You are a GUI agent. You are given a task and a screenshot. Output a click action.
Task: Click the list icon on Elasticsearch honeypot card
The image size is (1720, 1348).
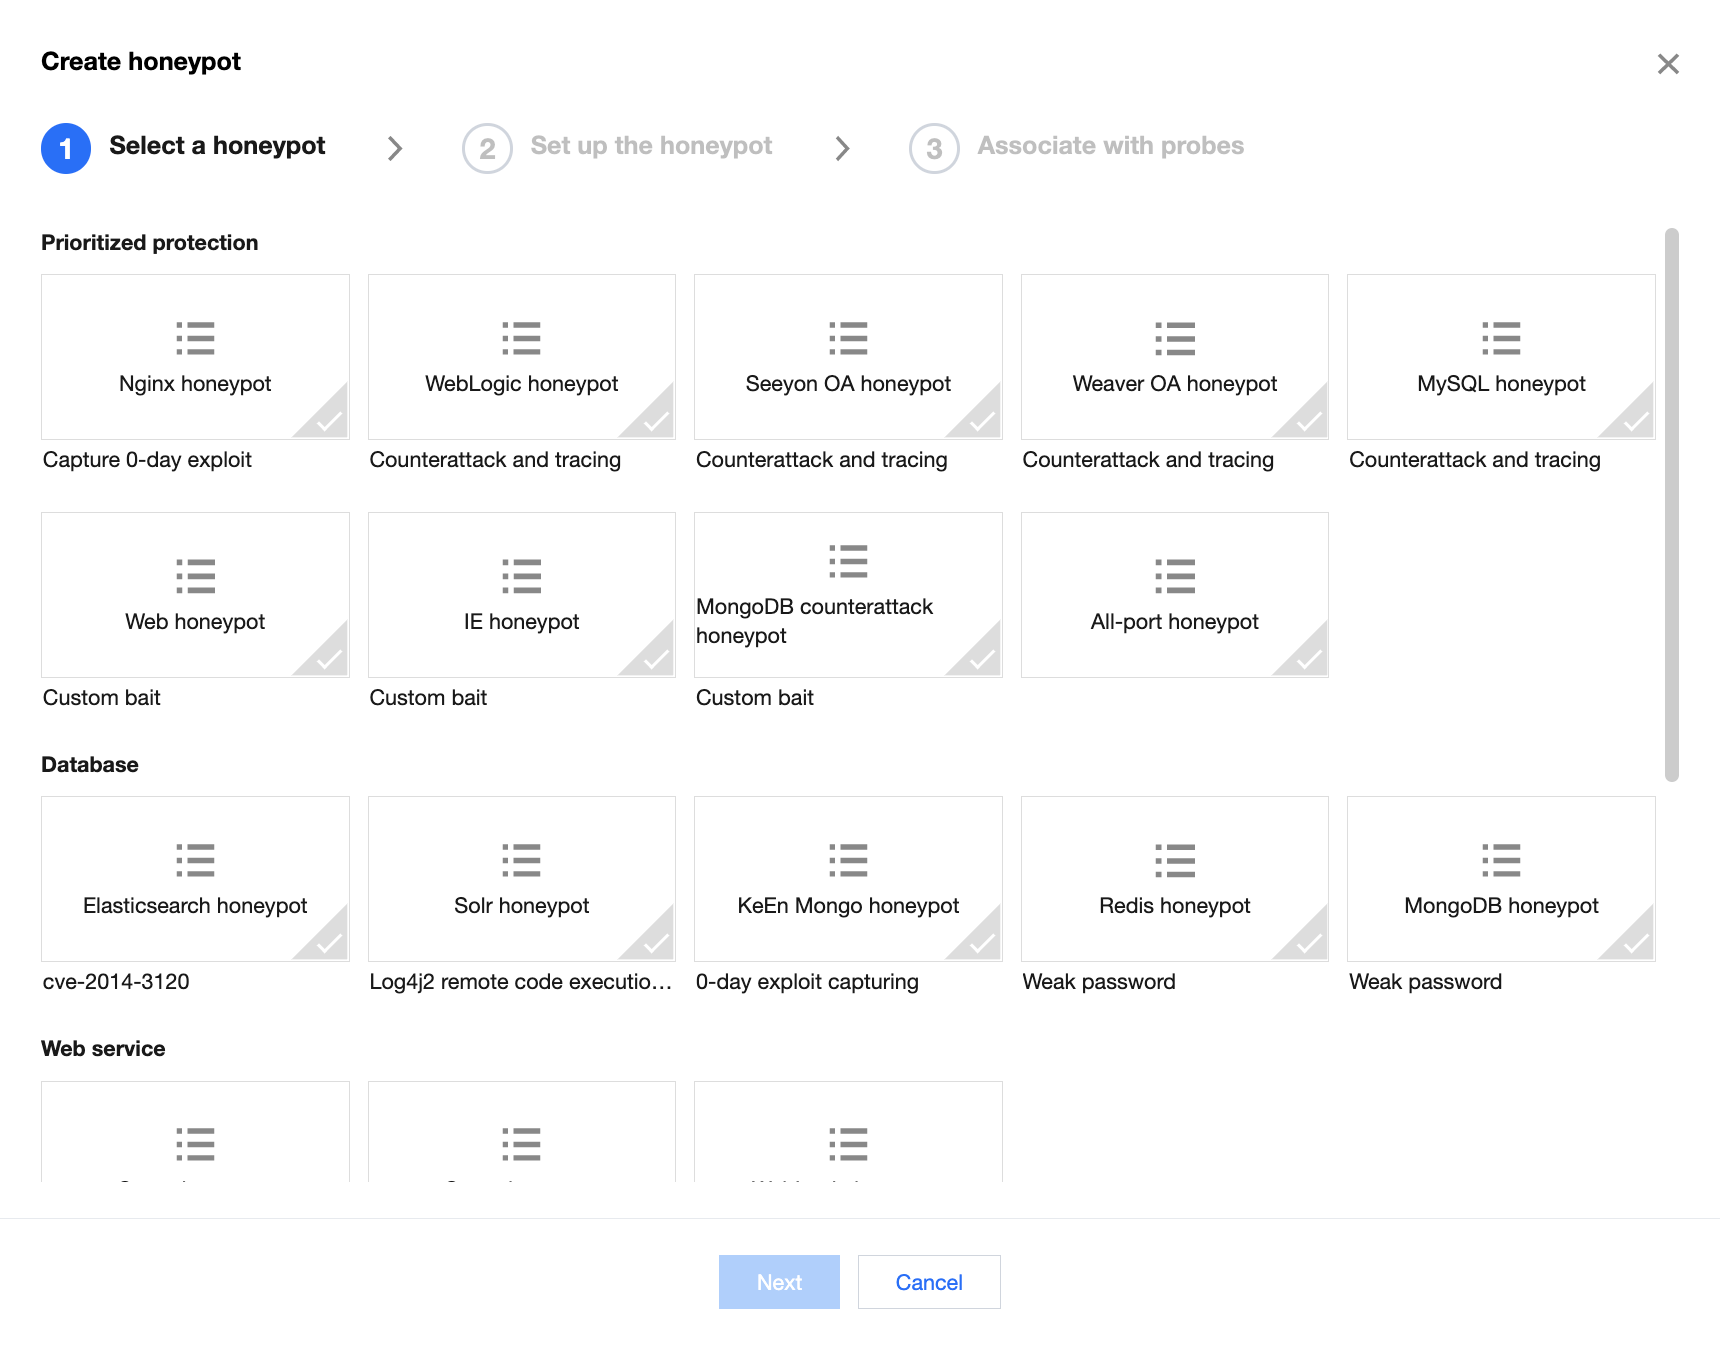pos(195,860)
